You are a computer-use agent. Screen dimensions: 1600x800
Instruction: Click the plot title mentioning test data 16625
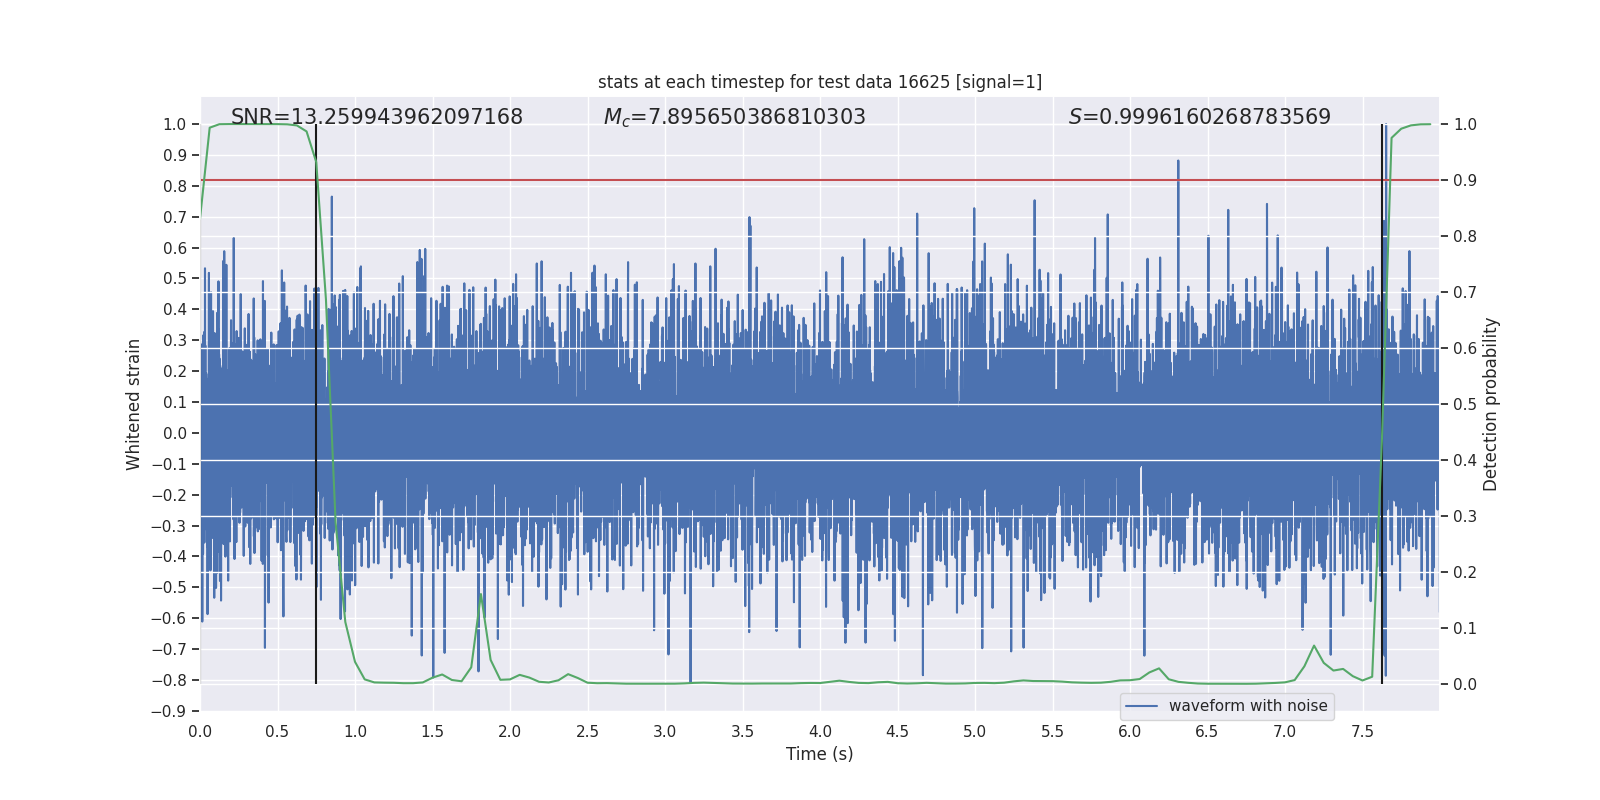pos(819,82)
